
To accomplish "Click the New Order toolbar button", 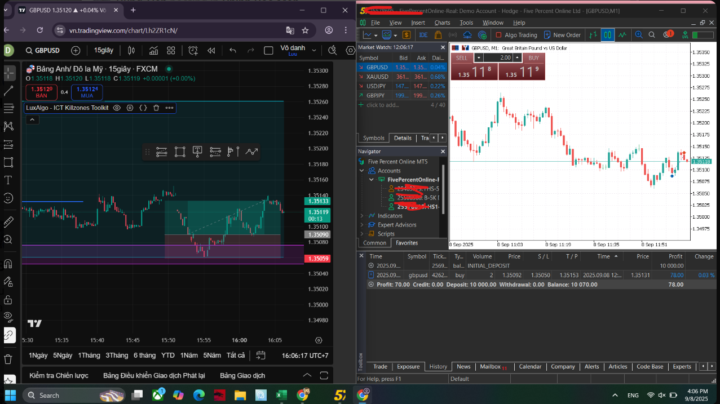I will pos(562,35).
